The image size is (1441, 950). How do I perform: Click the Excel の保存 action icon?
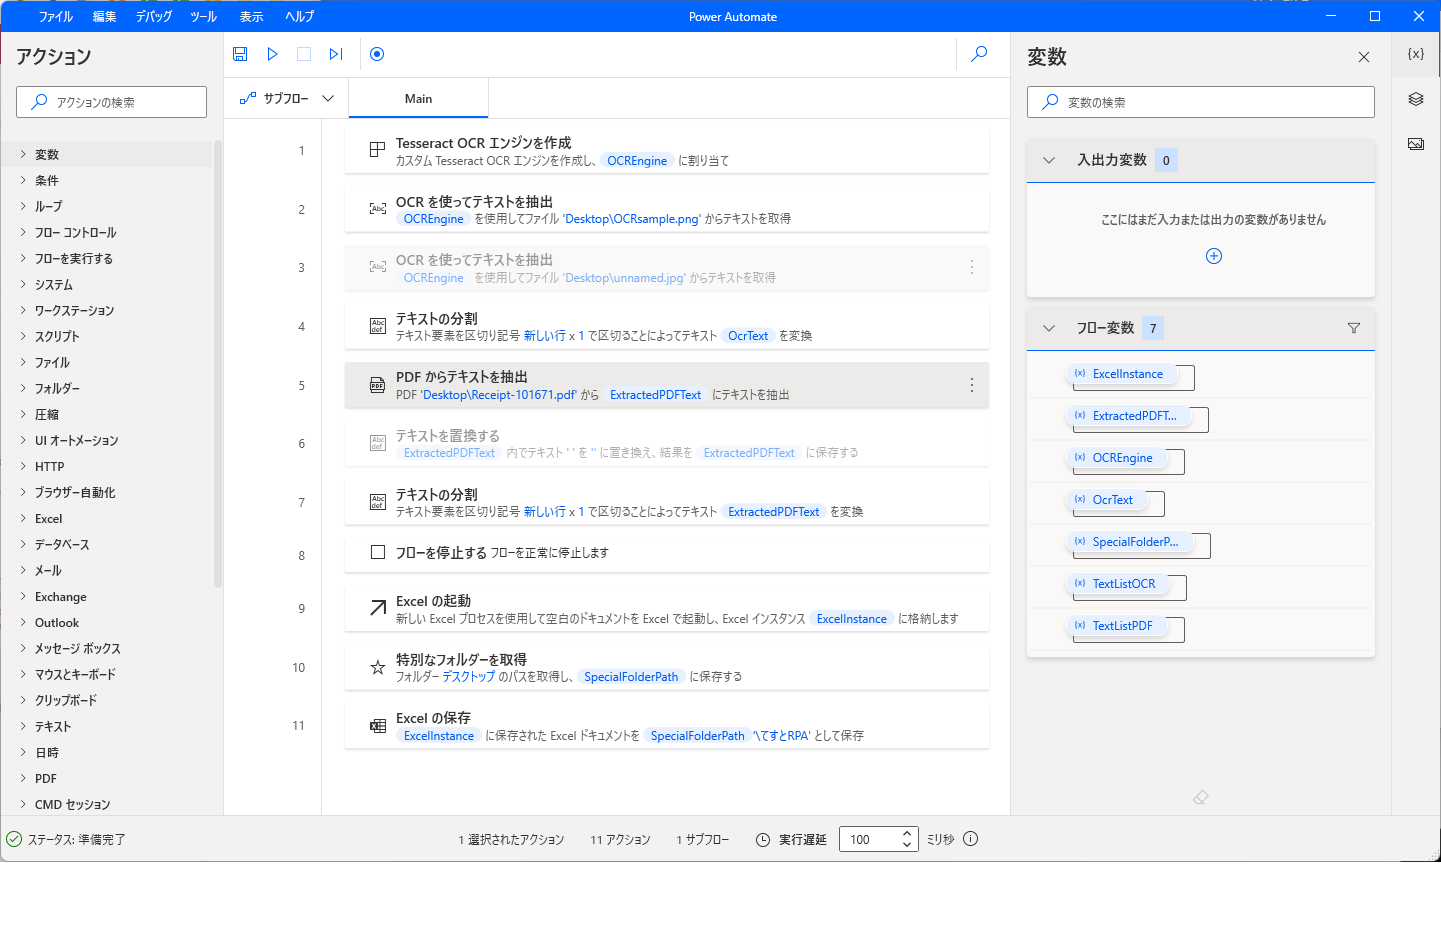pyautogui.click(x=378, y=726)
